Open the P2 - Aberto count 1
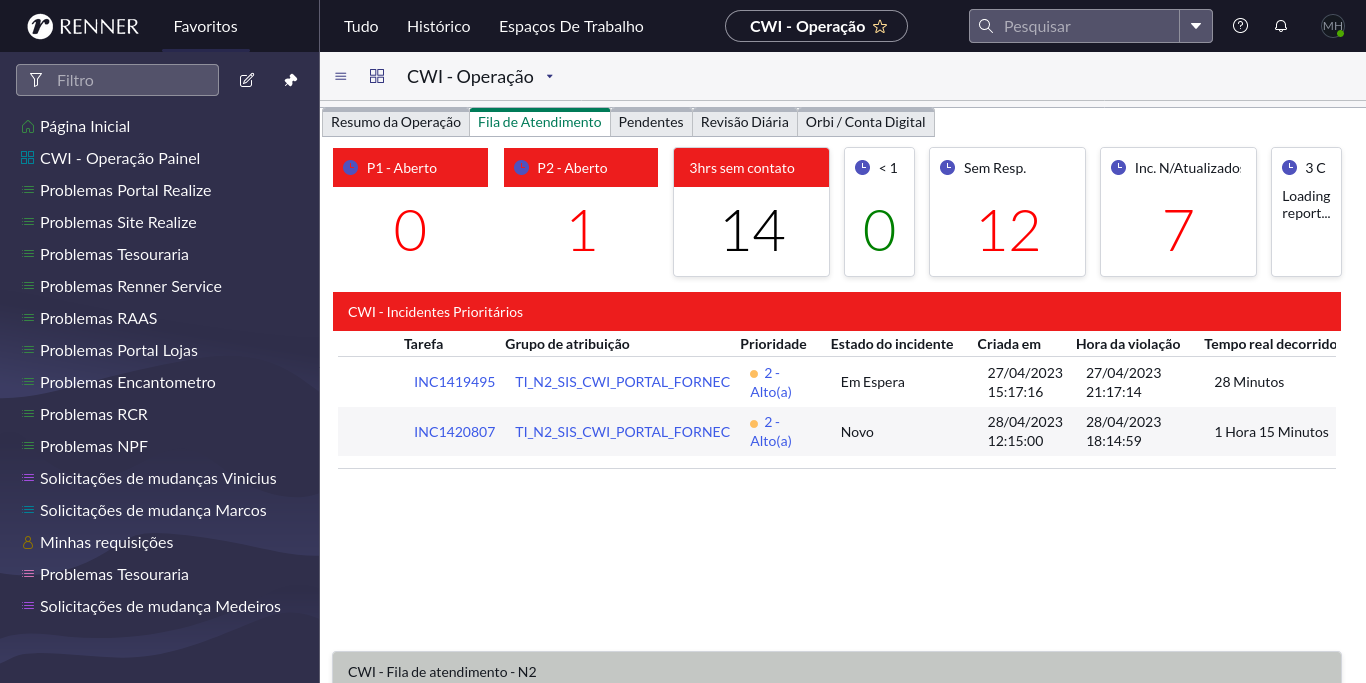 pyautogui.click(x=582, y=231)
